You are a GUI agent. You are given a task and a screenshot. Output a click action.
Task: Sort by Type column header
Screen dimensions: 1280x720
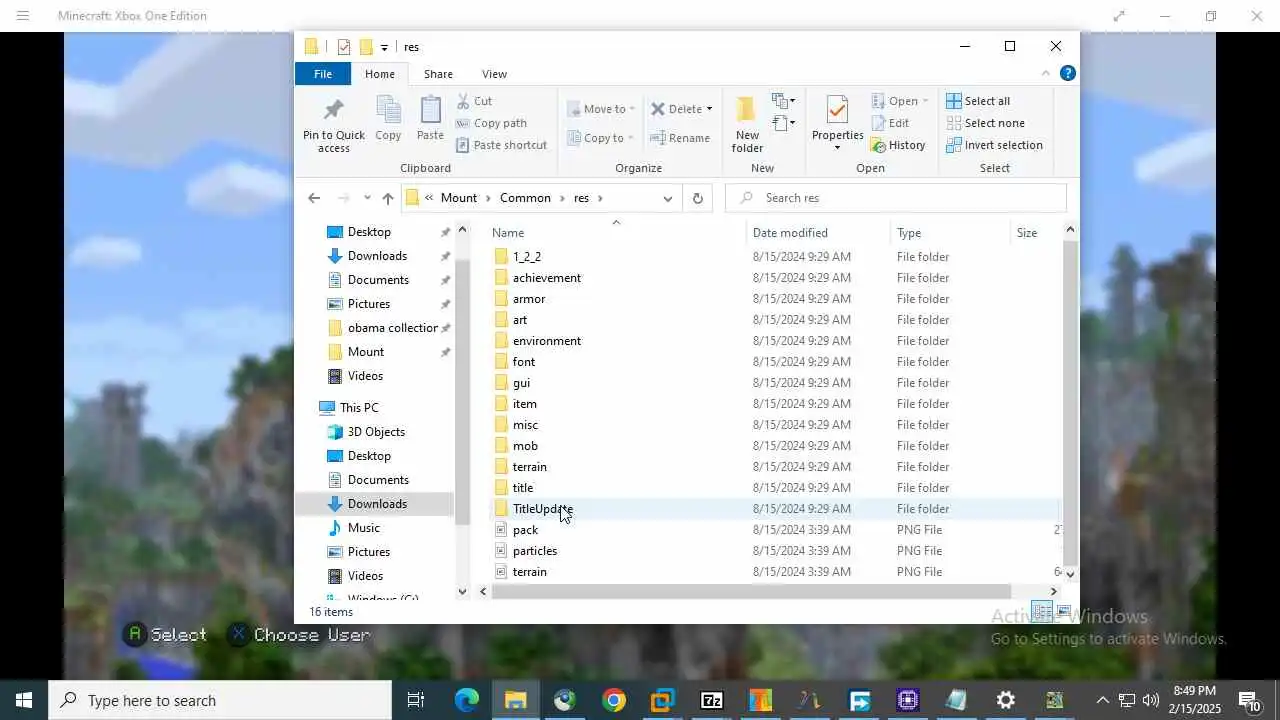(909, 233)
